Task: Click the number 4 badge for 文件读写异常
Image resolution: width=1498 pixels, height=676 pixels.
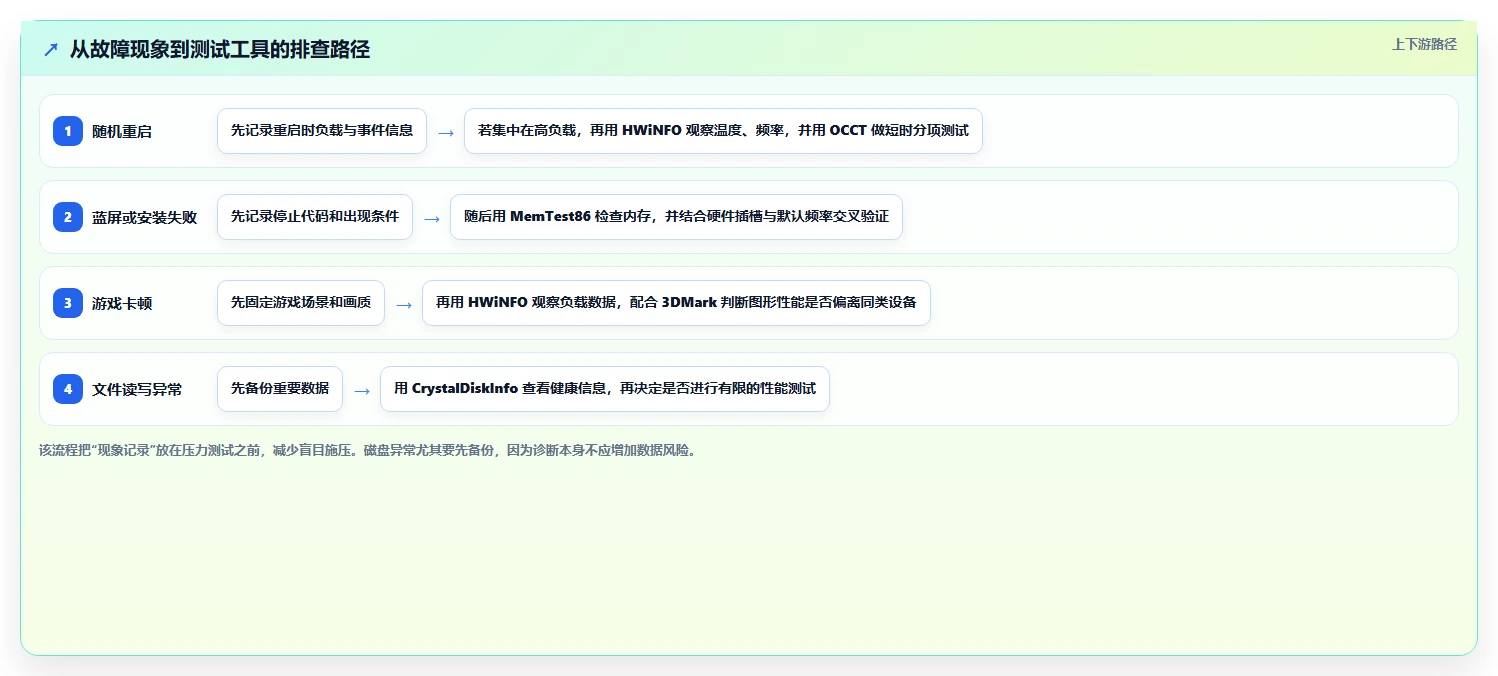Action: pyautogui.click(x=68, y=389)
